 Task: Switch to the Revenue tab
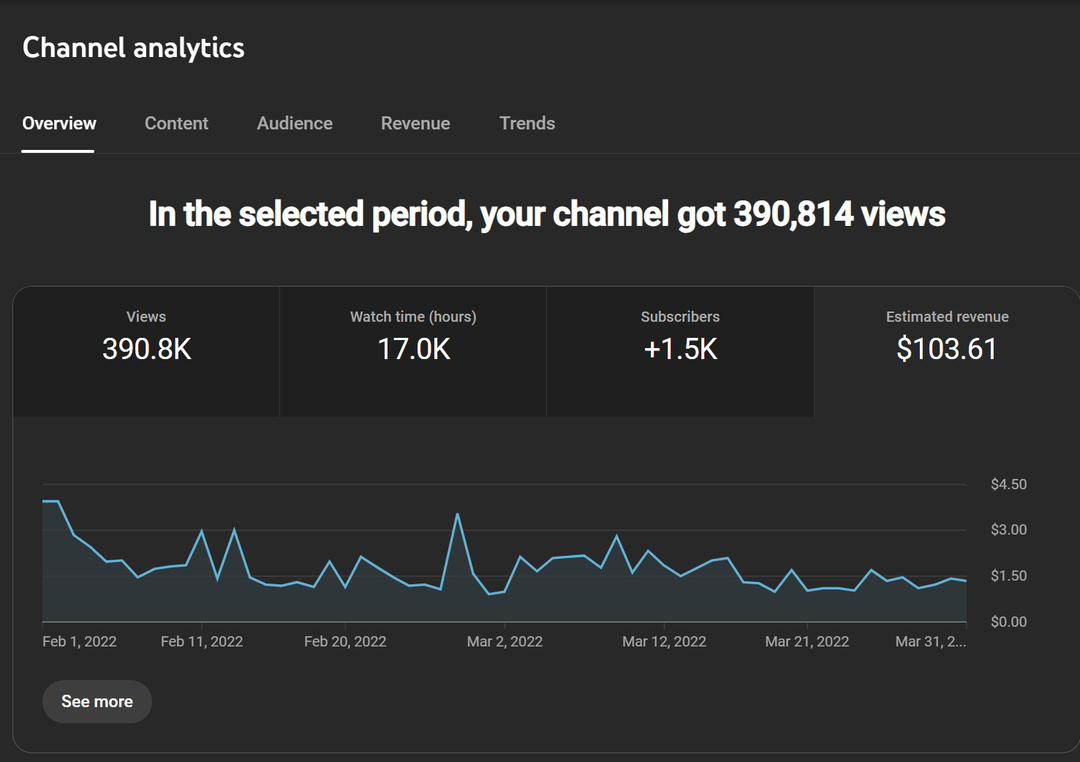(x=415, y=123)
